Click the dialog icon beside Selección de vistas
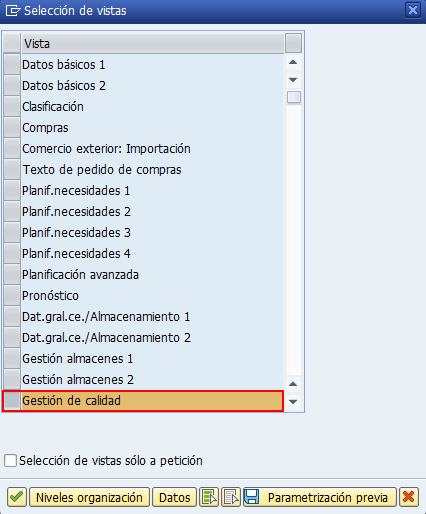Image resolution: width=426 pixels, height=514 pixels. [13, 11]
